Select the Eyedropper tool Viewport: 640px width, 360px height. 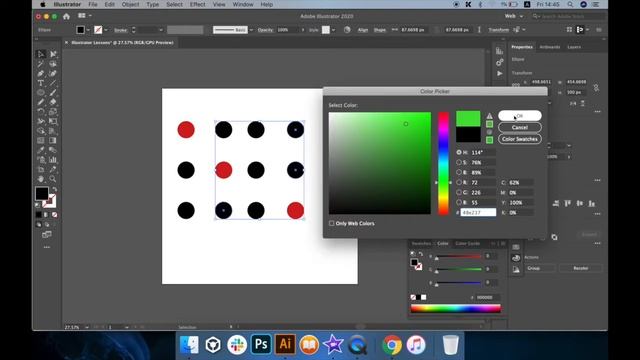pyautogui.click(x=41, y=150)
